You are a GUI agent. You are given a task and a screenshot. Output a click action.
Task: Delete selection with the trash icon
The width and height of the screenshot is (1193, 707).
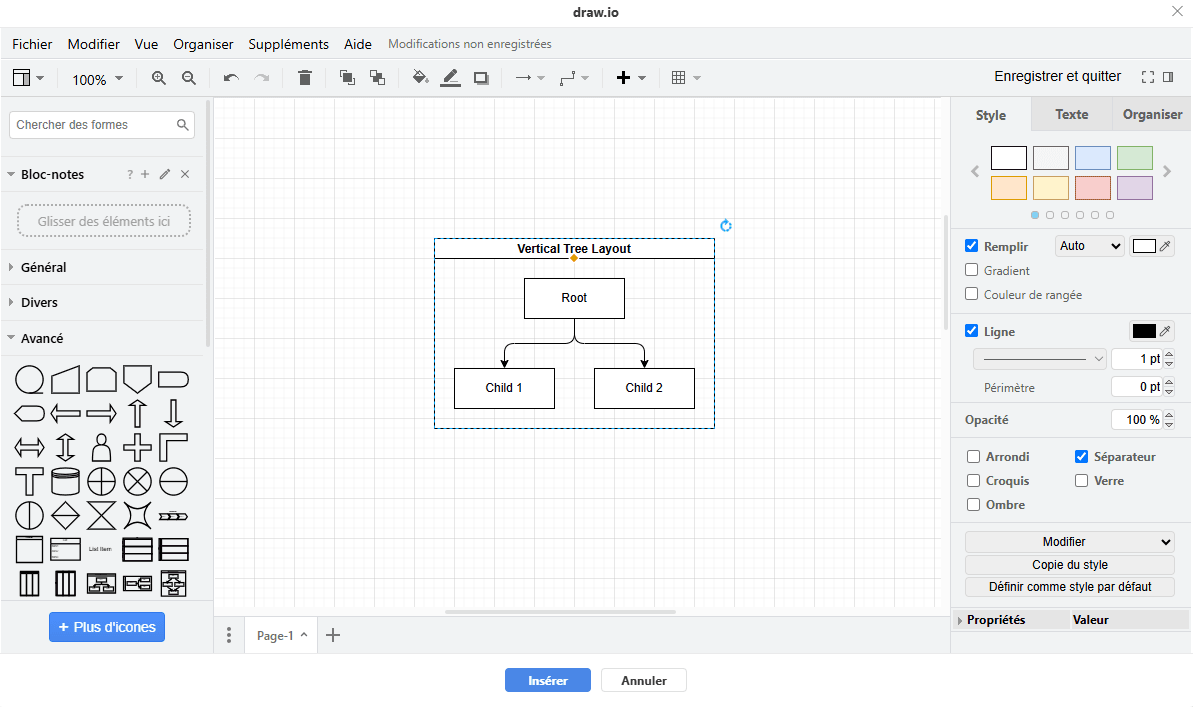coord(305,78)
